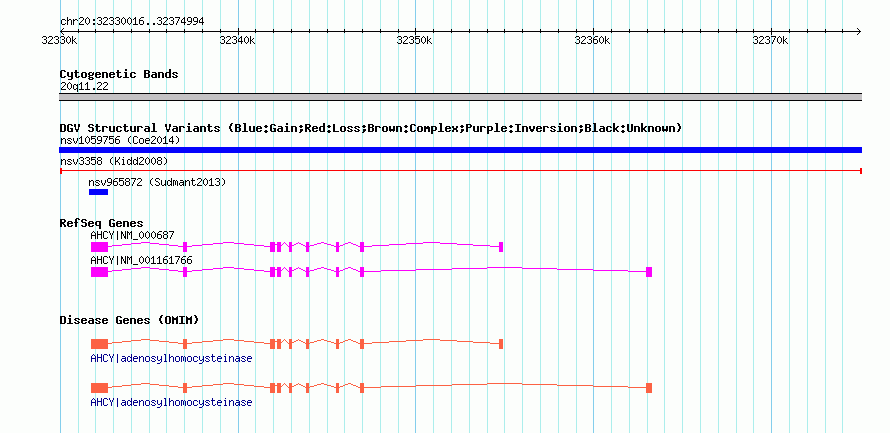Click the gray 20q11.22 cytoband bar
Image resolution: width=890 pixels, height=433 pixels.
460,97
